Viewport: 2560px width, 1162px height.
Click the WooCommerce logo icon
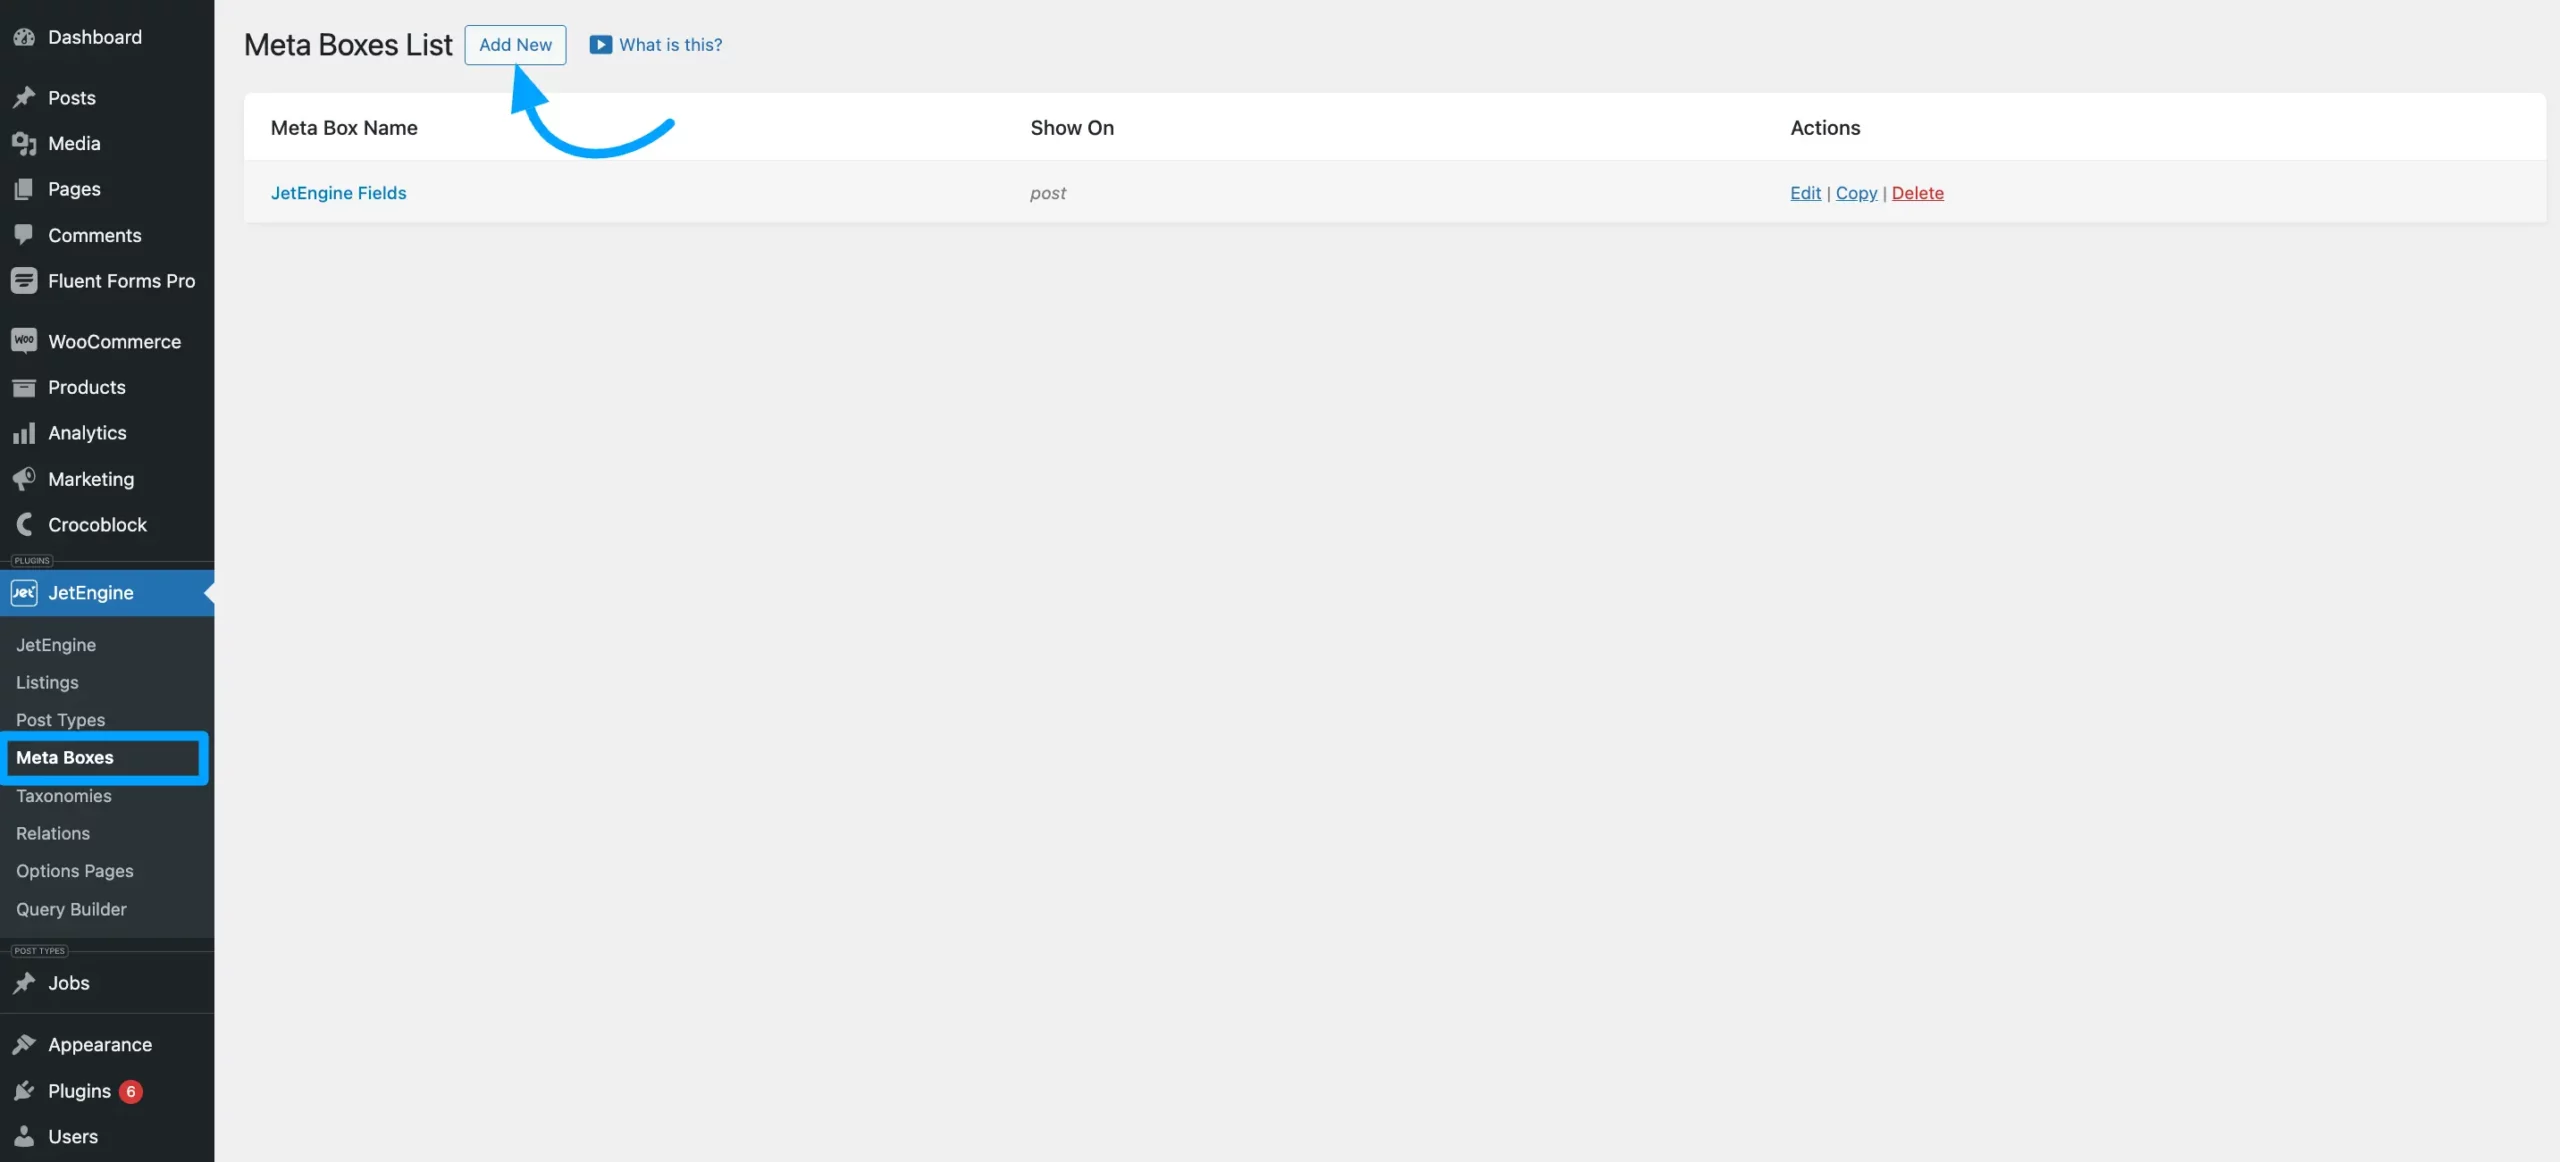pos(24,341)
